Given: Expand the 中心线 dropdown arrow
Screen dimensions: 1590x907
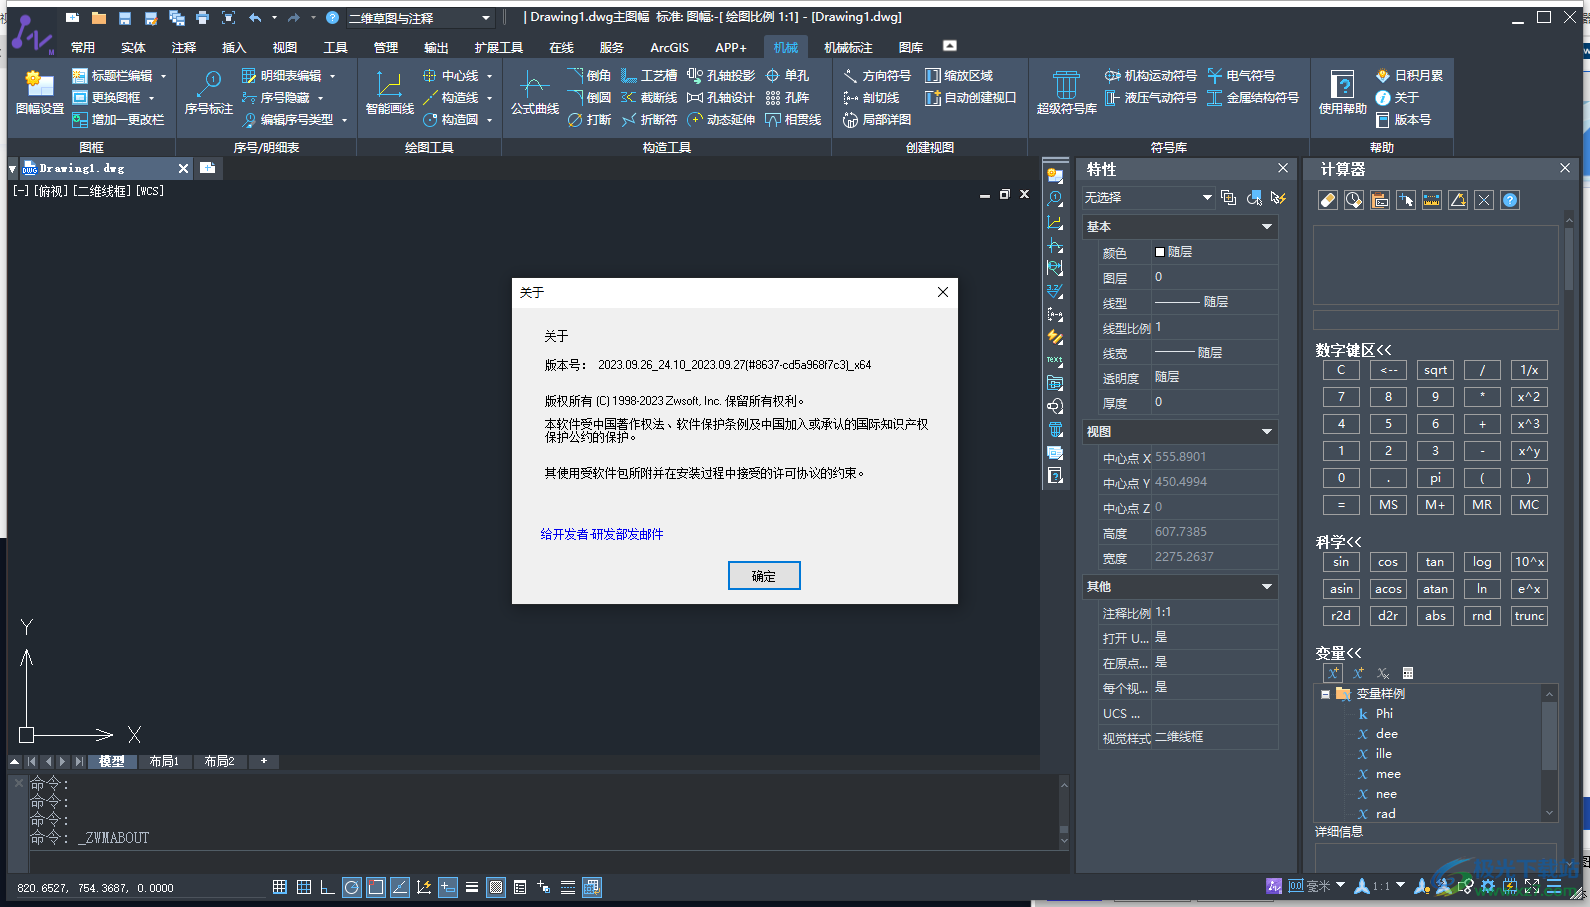Looking at the screenshot, I should pos(489,76).
